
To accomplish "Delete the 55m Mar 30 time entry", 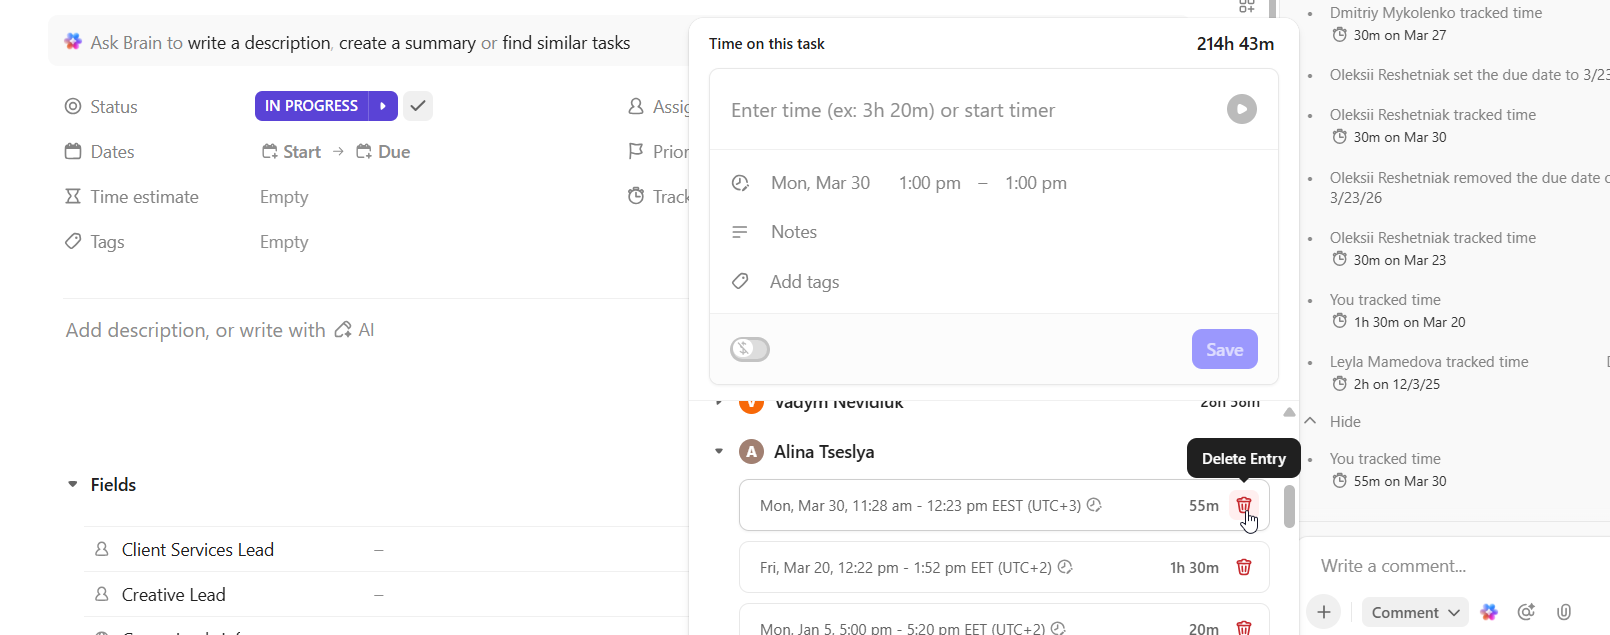I will 1243,505.
